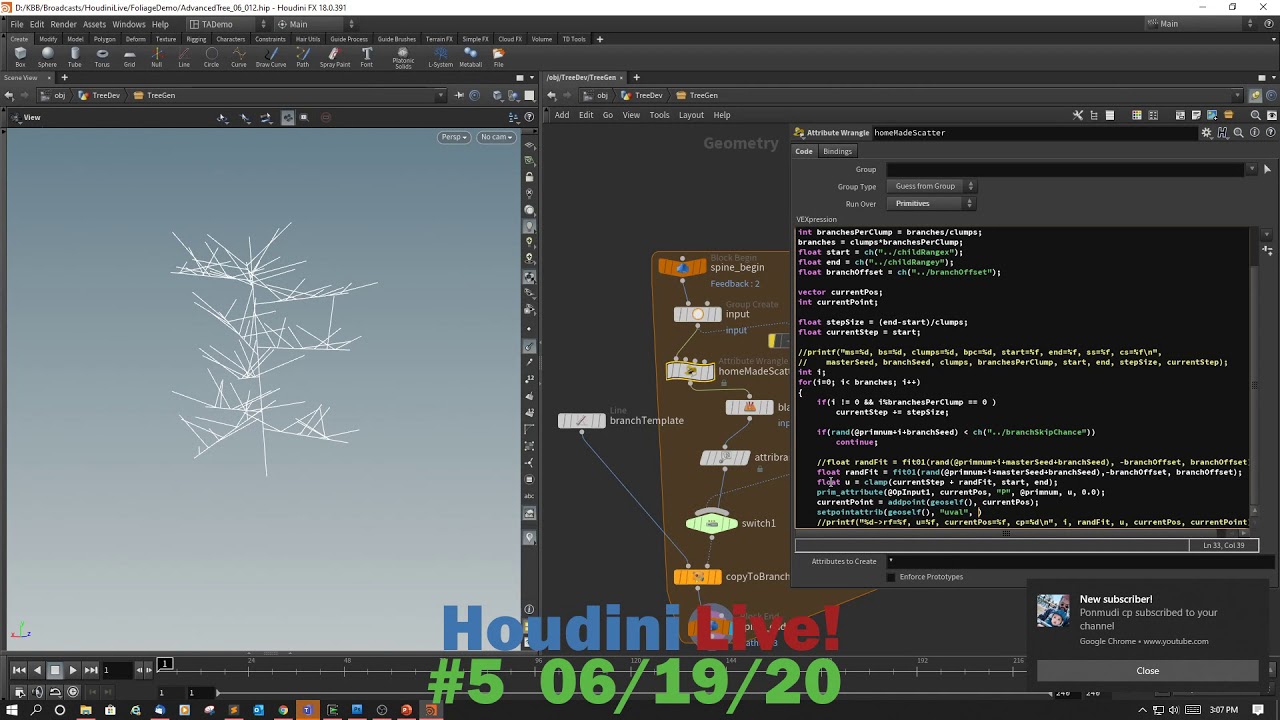This screenshot has height=720, width=1280.
Task: Open the Group Type dropdown
Action: tap(931, 186)
